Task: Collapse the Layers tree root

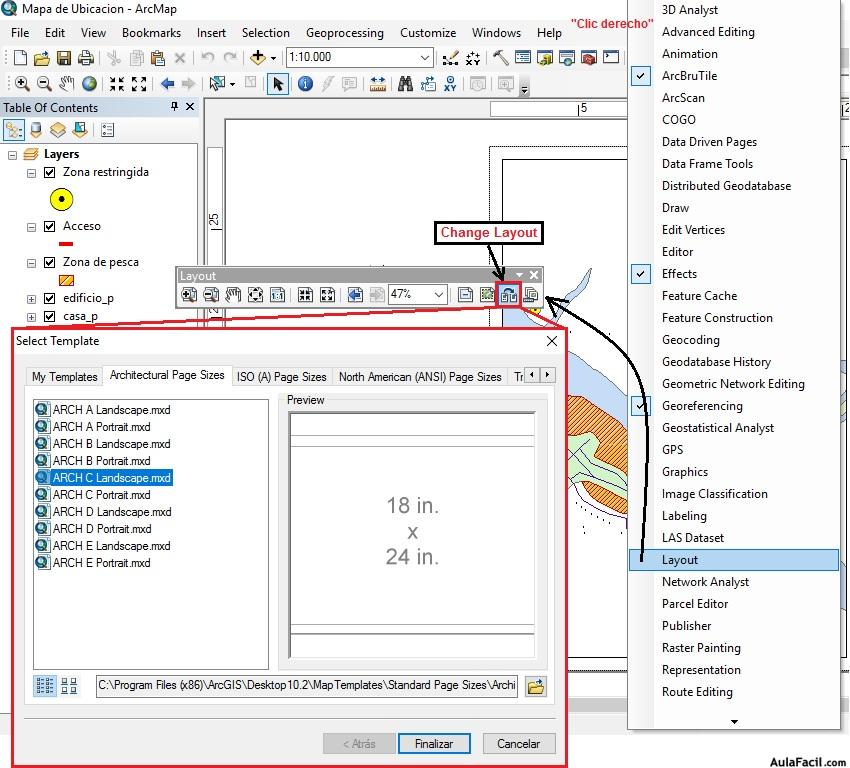Action: pyautogui.click(x=12, y=155)
